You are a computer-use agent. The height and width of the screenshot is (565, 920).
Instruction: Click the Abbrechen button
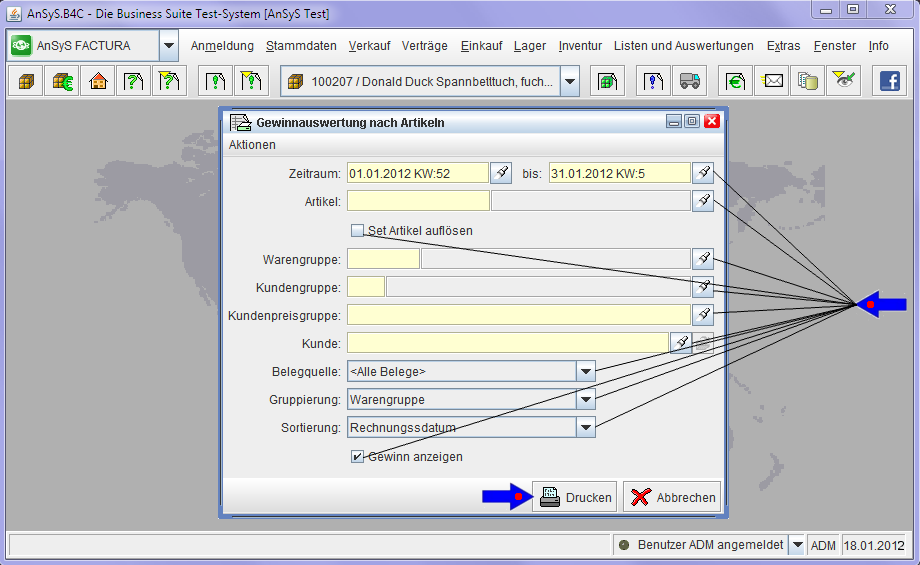(672, 497)
